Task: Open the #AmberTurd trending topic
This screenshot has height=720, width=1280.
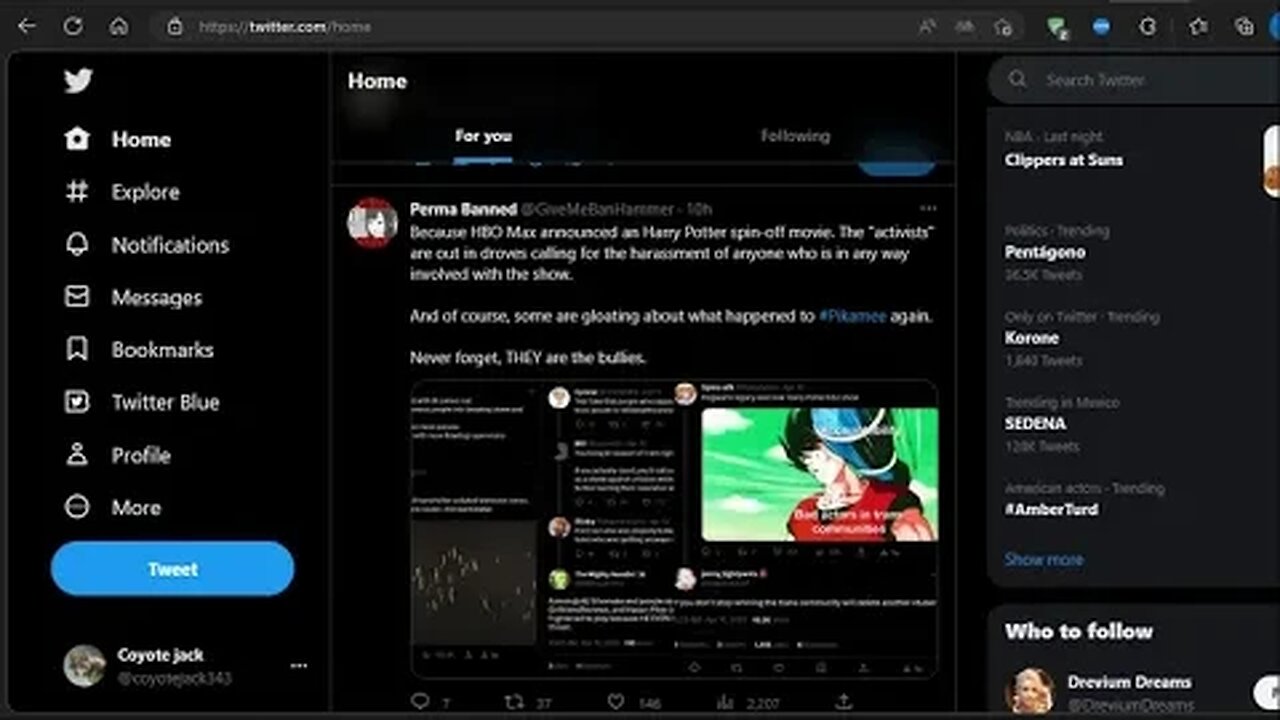Action: [1051, 509]
